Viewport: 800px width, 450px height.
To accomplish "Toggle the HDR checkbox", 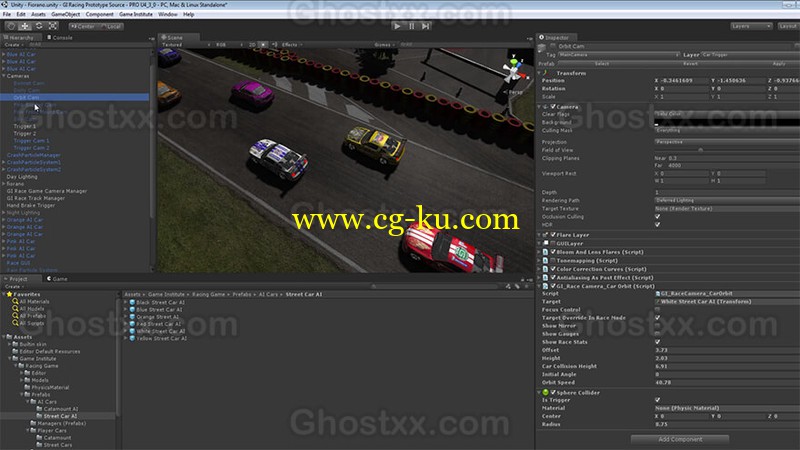I will pos(657,224).
